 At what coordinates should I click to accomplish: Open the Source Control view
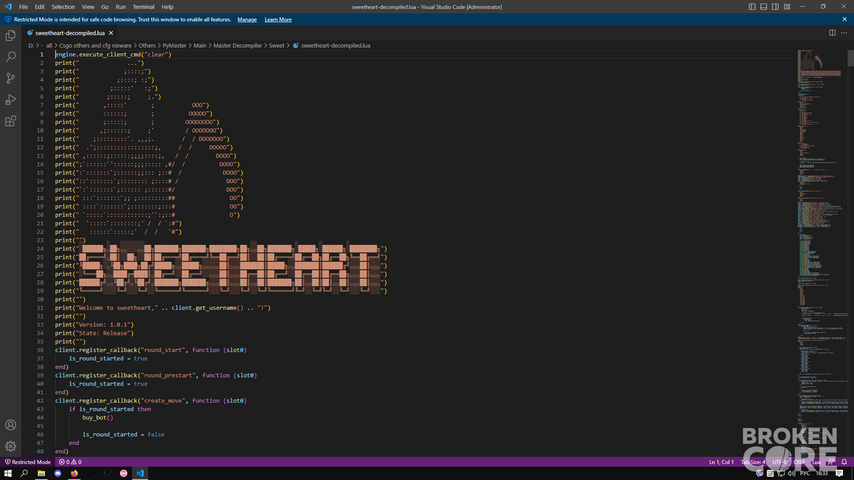pos(10,78)
